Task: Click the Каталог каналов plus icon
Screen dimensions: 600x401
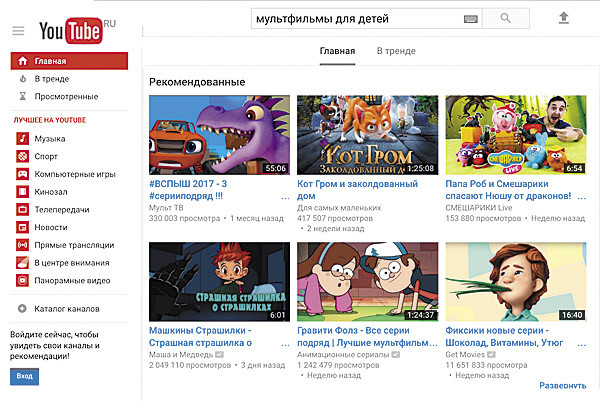Action: click(x=22, y=308)
